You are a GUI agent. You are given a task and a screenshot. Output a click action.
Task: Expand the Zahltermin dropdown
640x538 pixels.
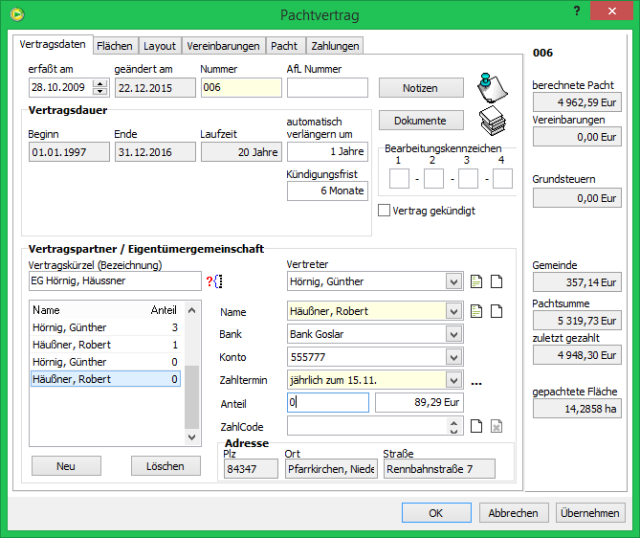tap(455, 380)
